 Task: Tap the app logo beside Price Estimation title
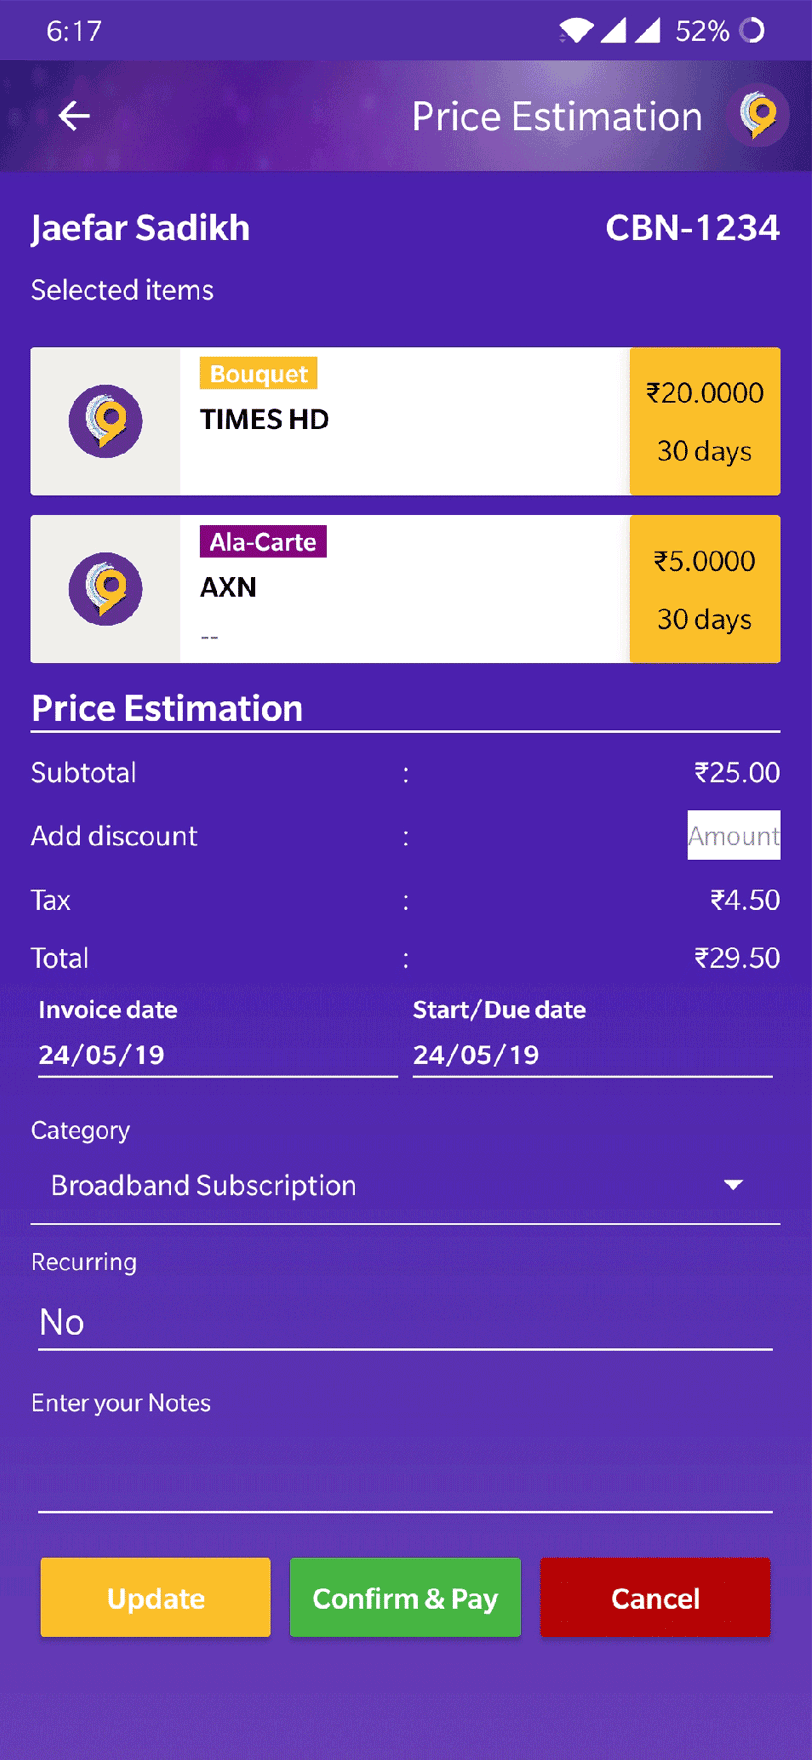point(758,116)
